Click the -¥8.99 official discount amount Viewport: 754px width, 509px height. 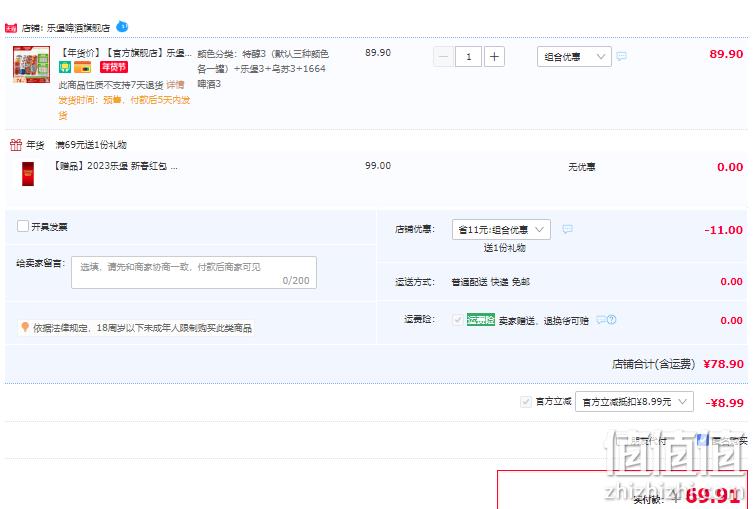(724, 403)
